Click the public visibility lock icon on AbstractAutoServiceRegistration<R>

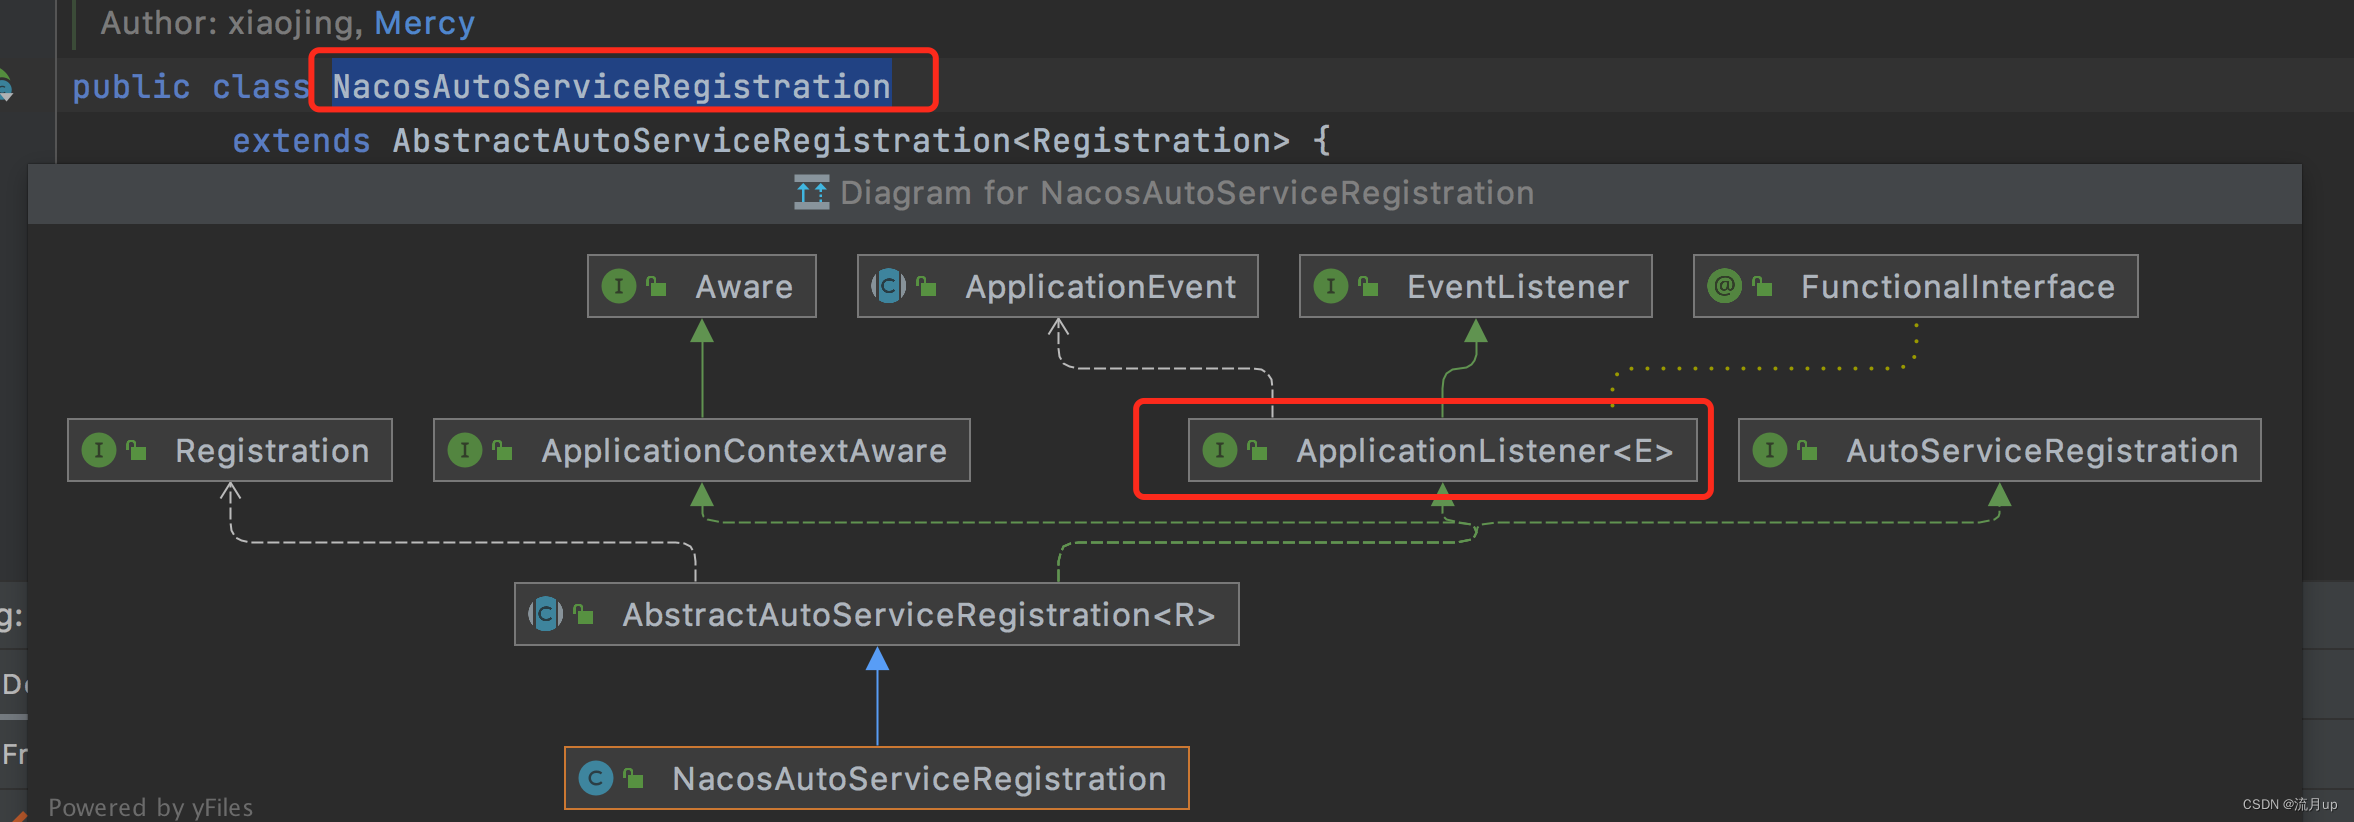584,614
